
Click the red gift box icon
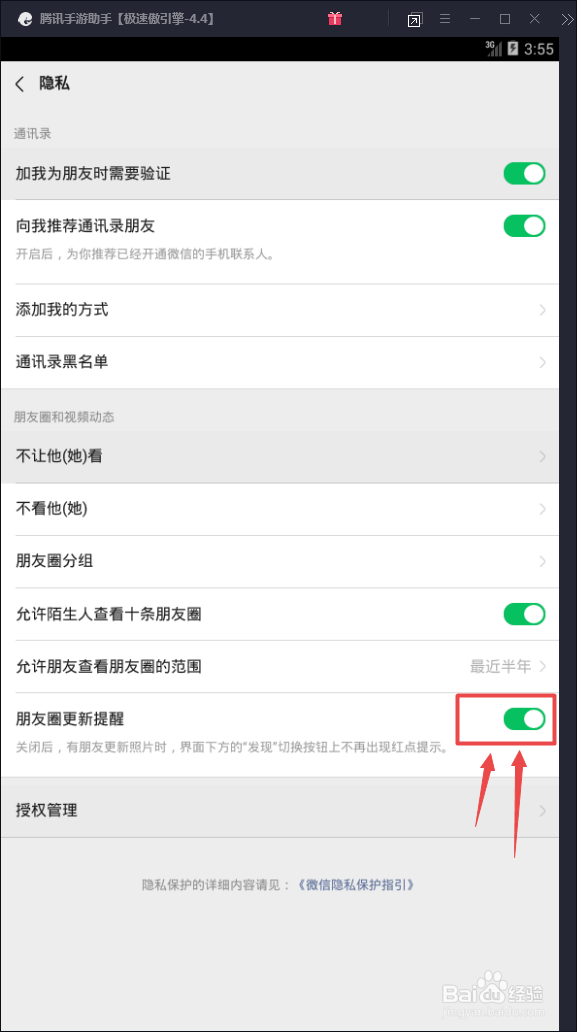tap(335, 18)
